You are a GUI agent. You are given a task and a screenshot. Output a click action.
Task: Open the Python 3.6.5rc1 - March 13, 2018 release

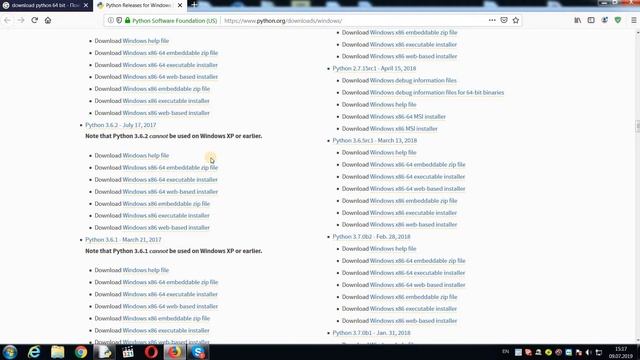click(375, 140)
